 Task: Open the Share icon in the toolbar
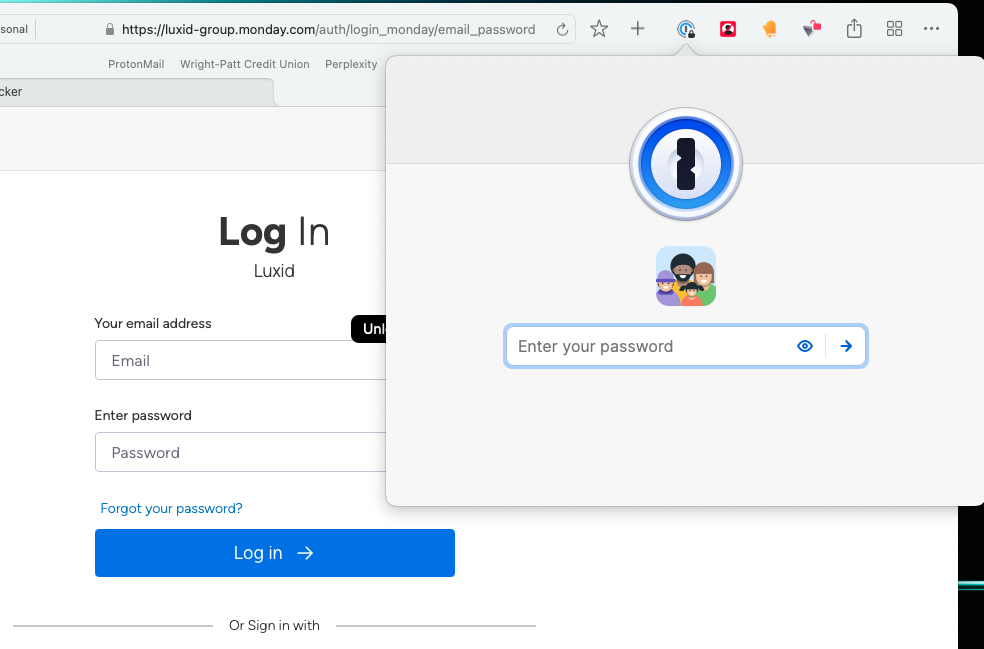[854, 29]
